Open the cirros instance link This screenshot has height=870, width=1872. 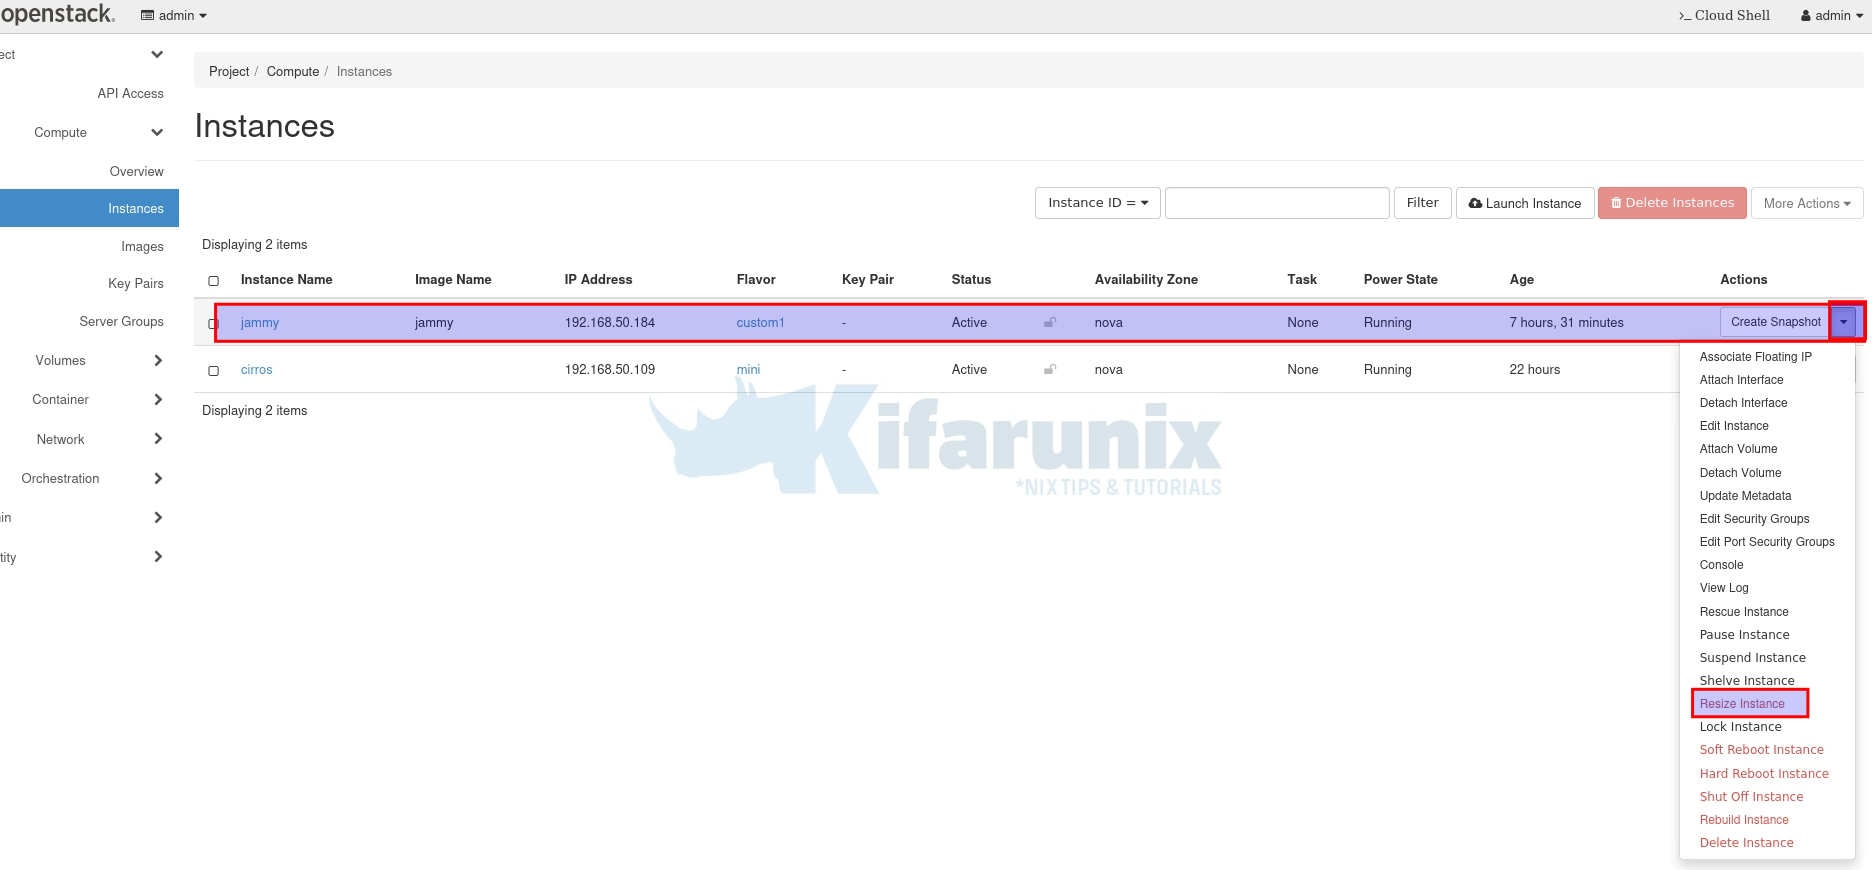tap(256, 370)
